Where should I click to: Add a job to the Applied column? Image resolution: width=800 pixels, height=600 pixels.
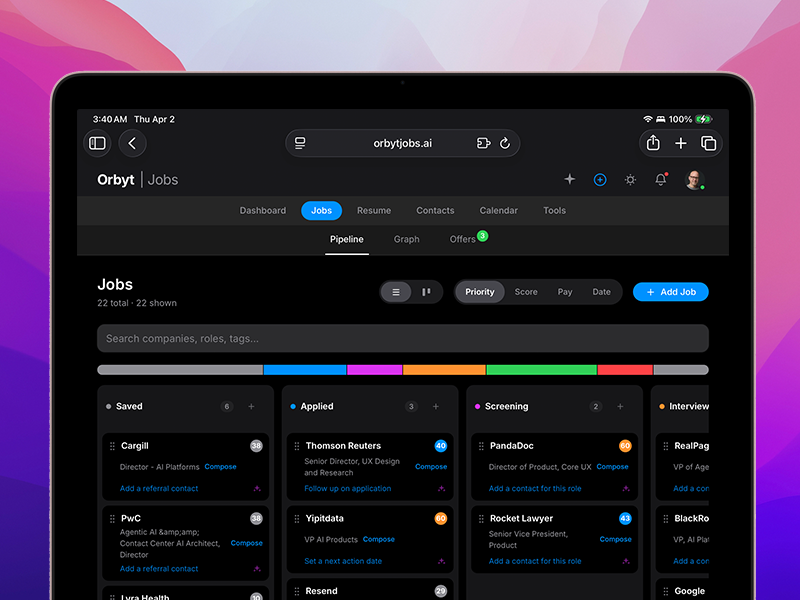(436, 407)
